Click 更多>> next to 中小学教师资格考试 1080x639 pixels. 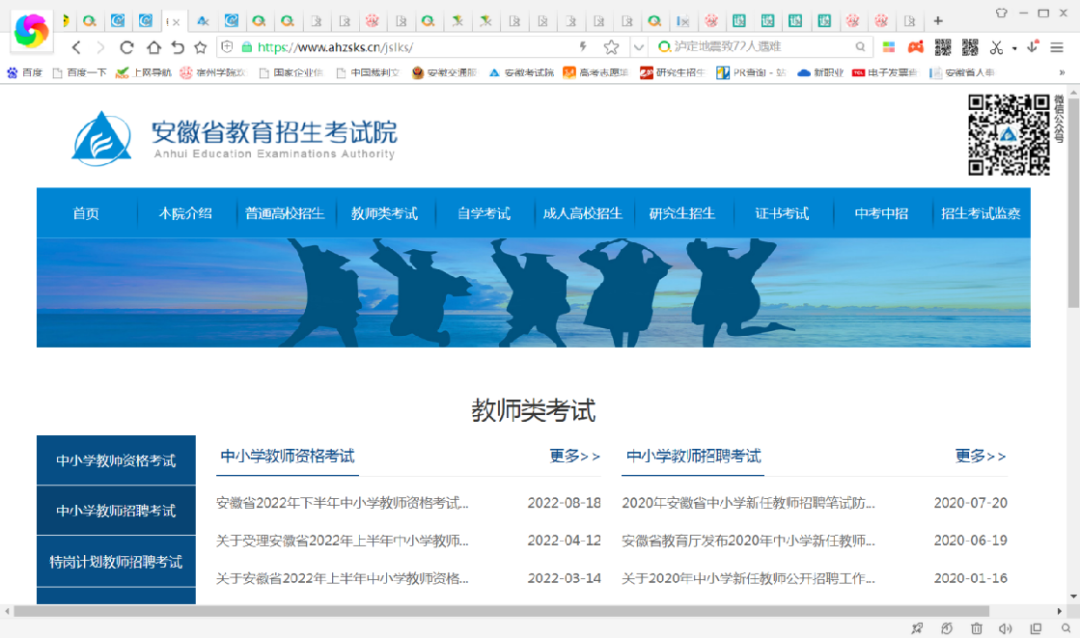pos(574,456)
